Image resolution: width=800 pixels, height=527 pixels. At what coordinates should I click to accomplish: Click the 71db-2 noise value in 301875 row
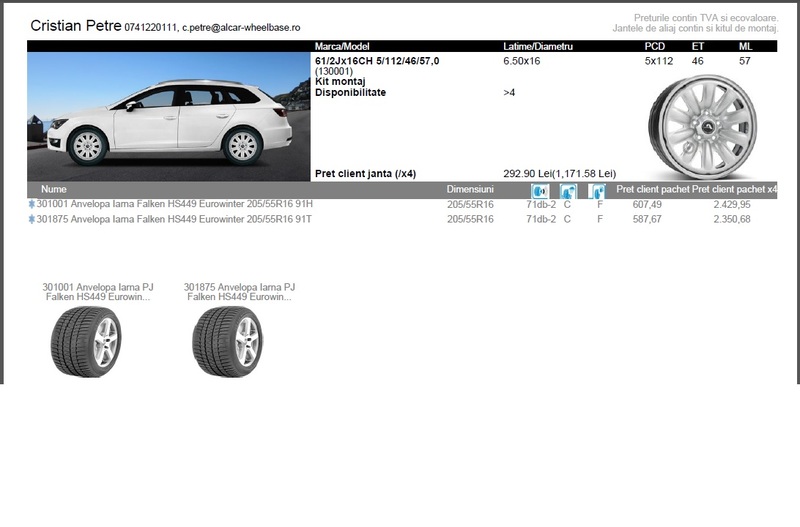click(541, 219)
